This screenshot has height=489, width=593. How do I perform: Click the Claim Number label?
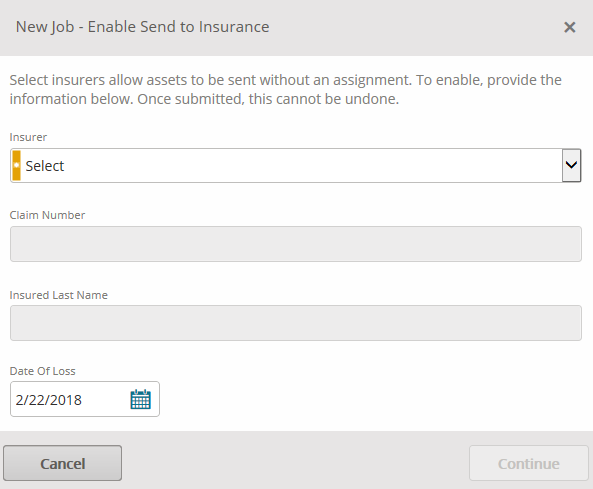coord(47,215)
